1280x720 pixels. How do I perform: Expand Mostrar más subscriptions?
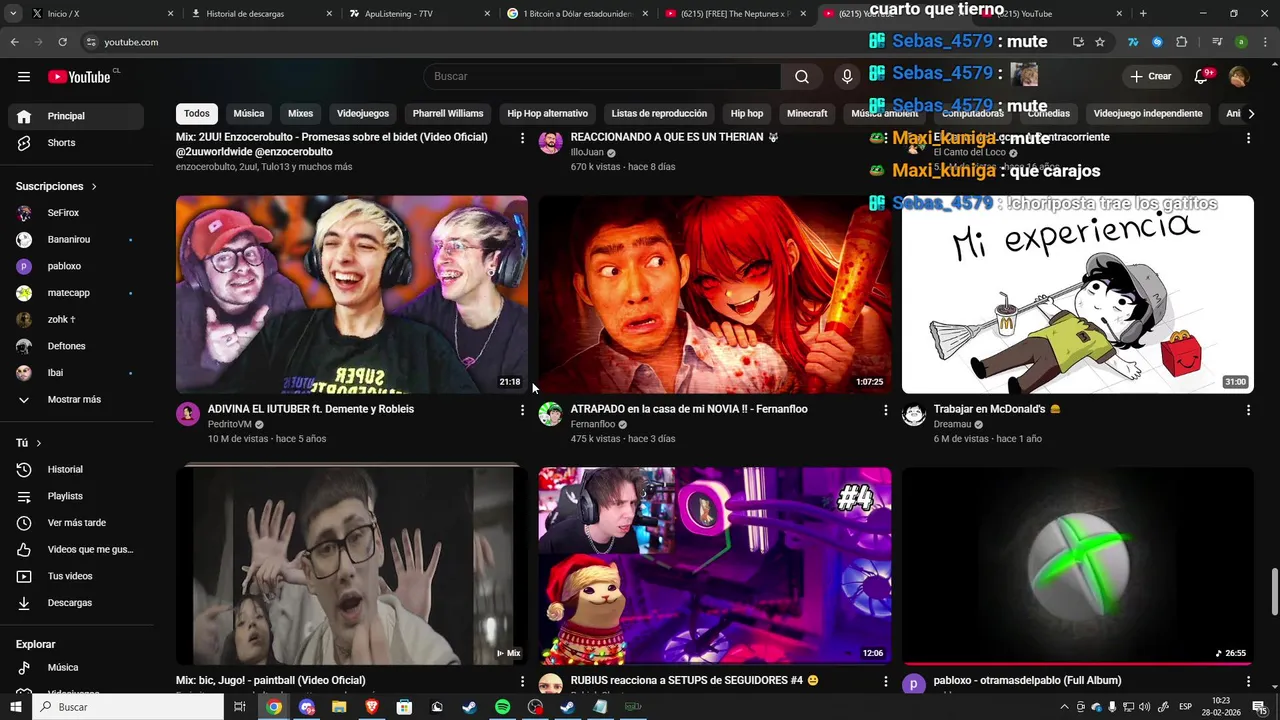tap(78, 400)
